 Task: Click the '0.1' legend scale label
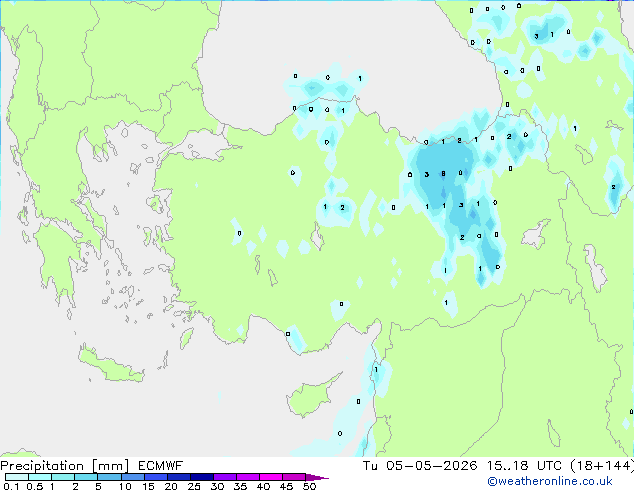(11, 486)
